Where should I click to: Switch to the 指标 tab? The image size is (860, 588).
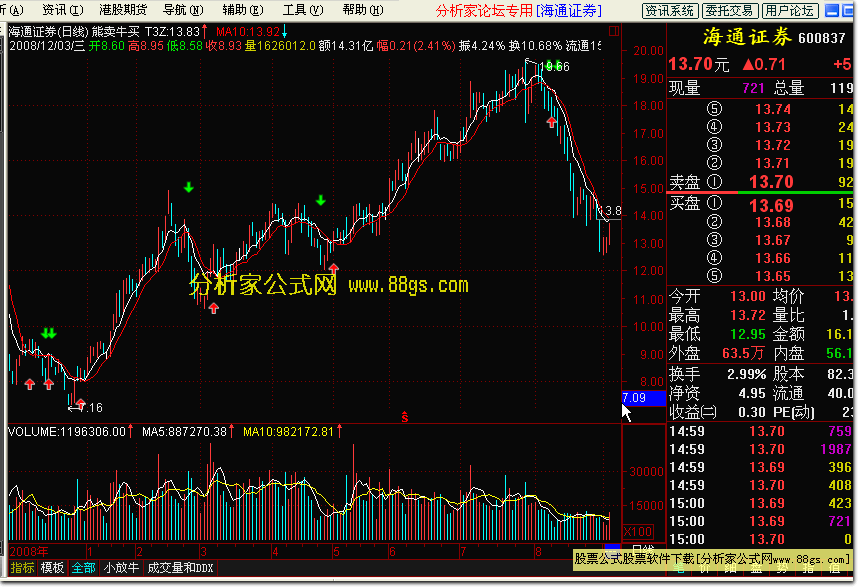click(22, 568)
